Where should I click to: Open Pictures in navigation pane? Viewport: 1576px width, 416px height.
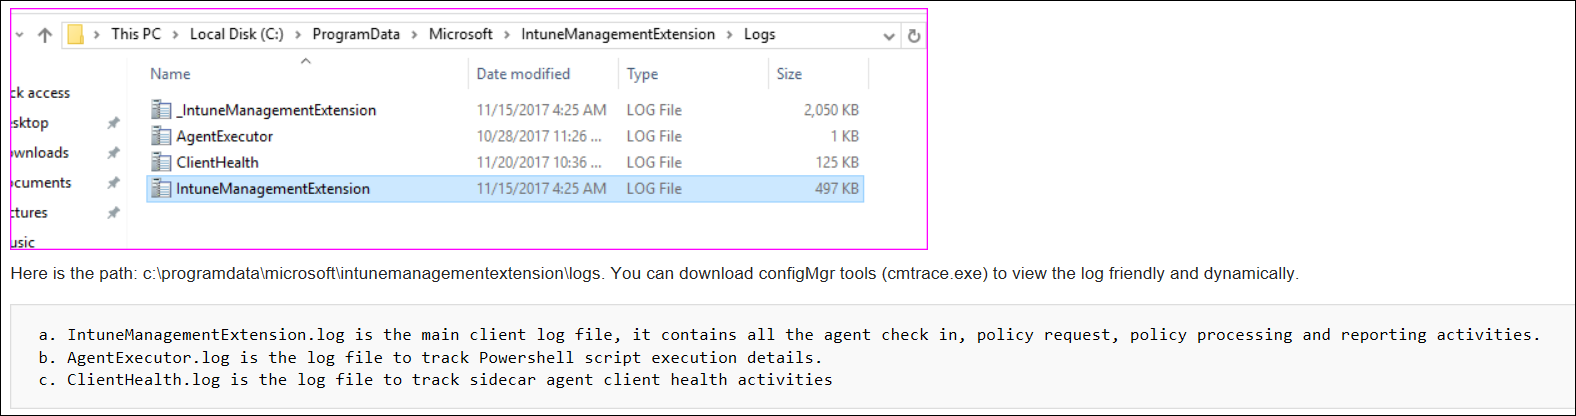coord(29,213)
